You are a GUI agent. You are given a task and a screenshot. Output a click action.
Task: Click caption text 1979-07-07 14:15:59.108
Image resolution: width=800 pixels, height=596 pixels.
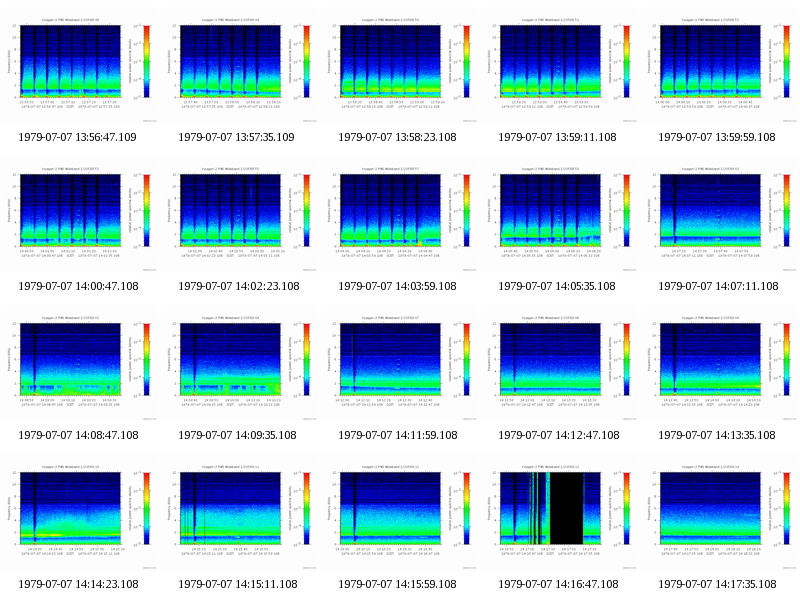coord(397,584)
